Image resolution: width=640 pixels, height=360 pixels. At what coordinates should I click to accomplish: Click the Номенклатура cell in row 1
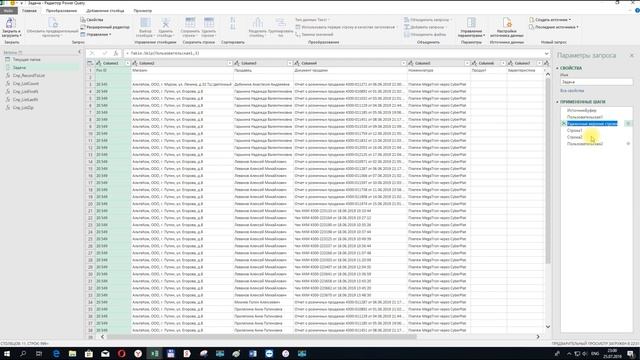click(x=439, y=70)
